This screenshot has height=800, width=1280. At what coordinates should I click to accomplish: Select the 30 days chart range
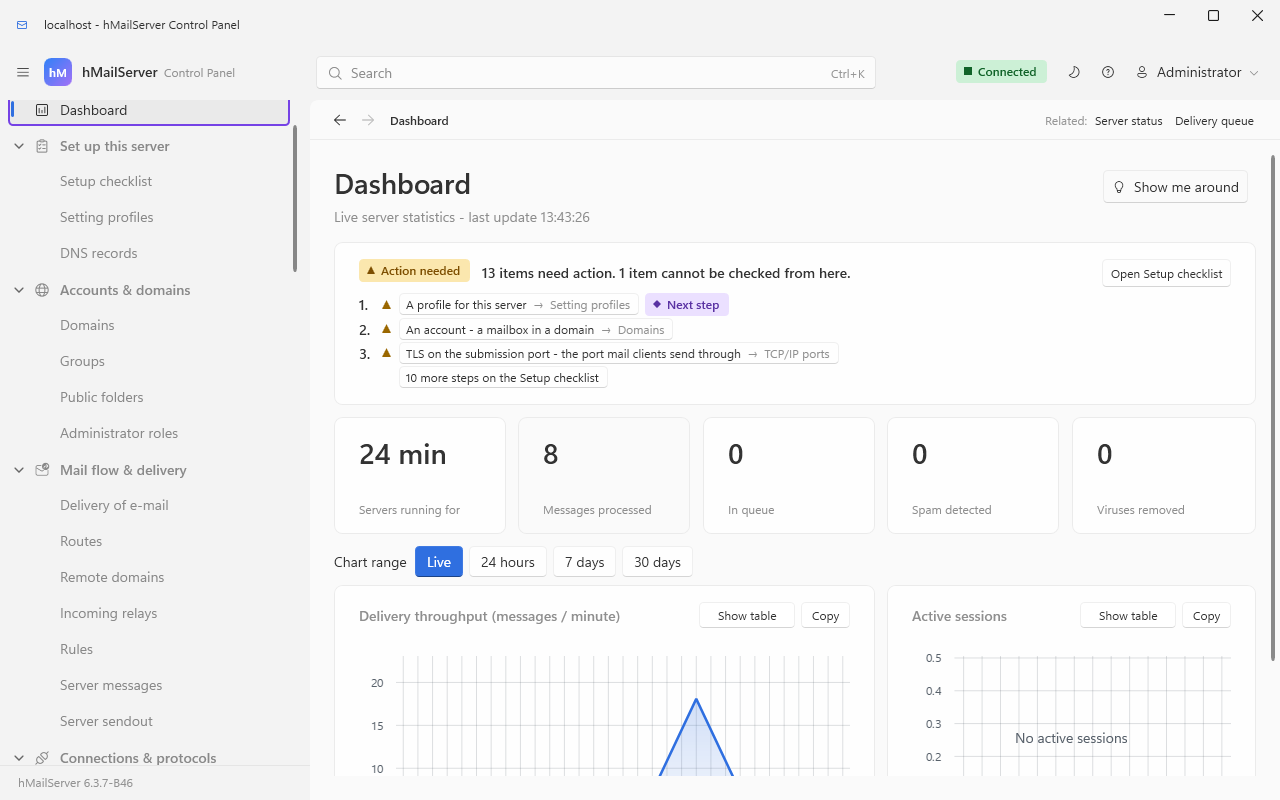(x=657, y=562)
